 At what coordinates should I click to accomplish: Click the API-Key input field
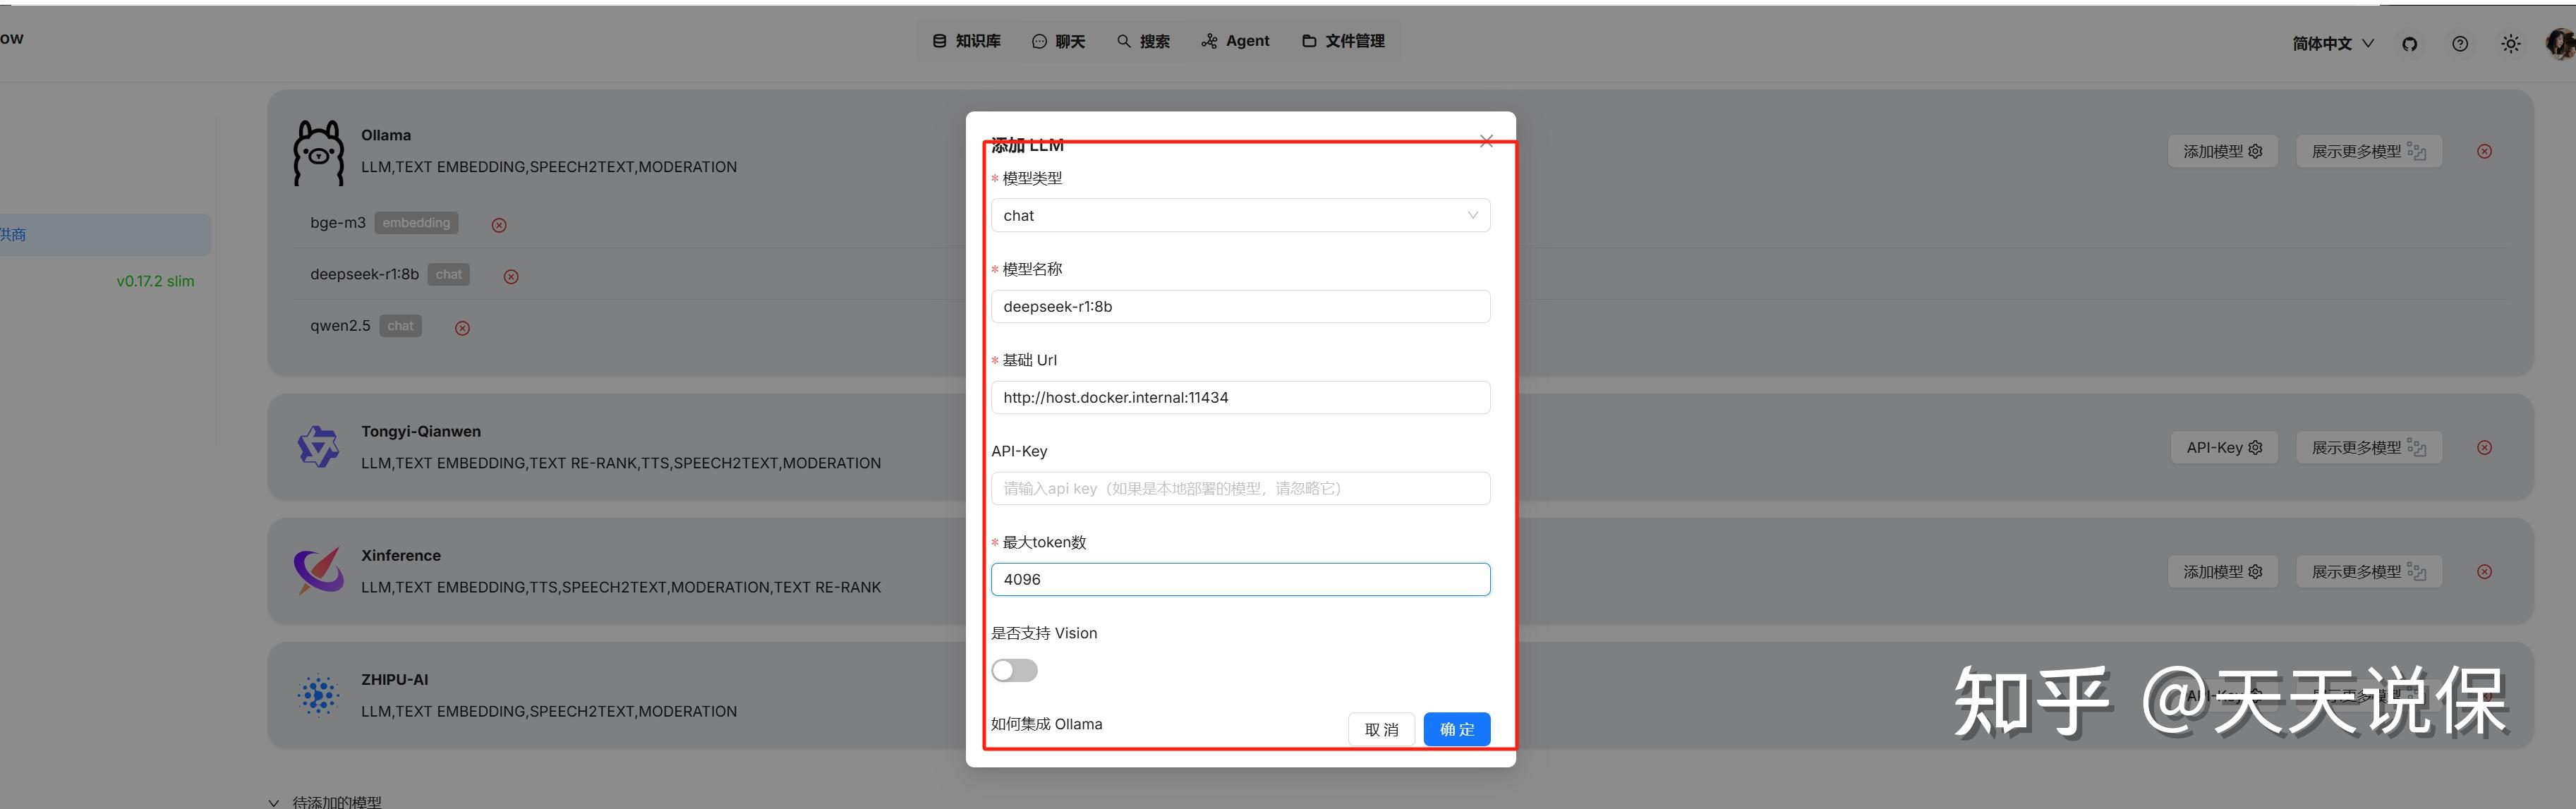pyautogui.click(x=1240, y=488)
